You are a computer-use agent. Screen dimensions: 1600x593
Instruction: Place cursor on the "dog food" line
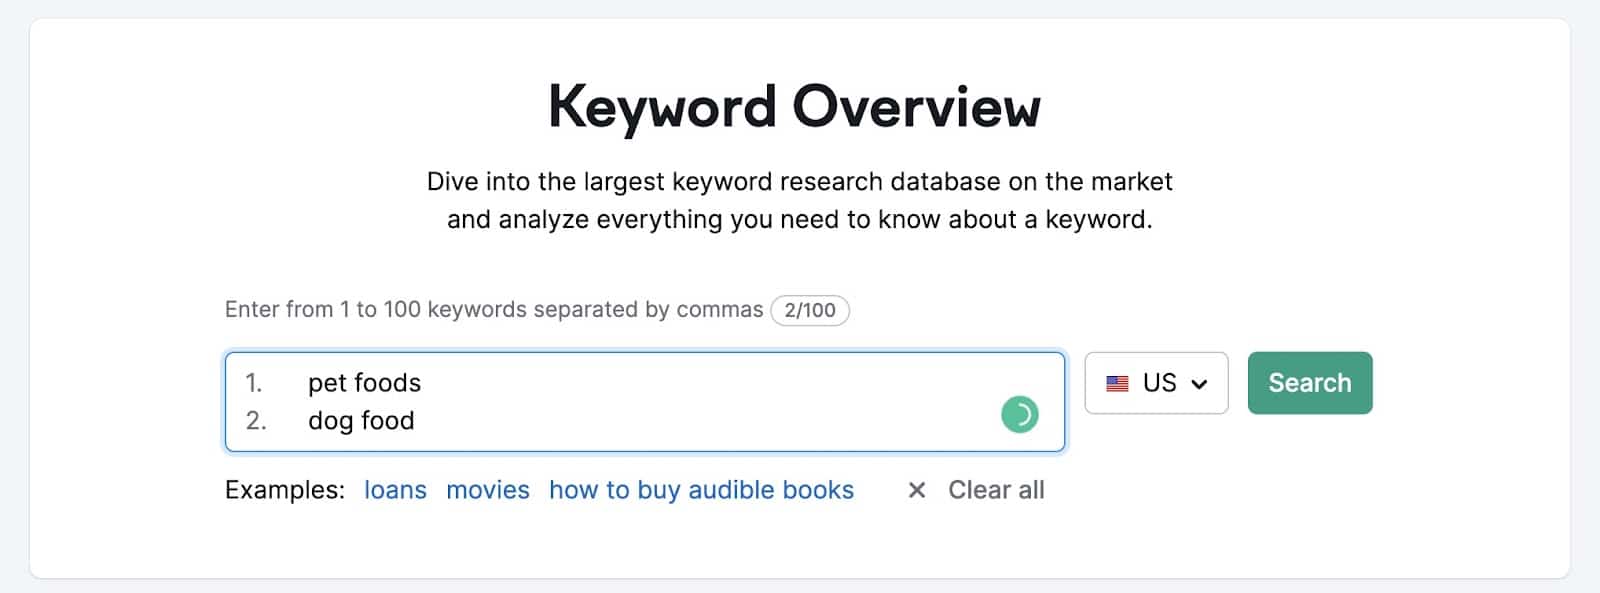(x=361, y=421)
